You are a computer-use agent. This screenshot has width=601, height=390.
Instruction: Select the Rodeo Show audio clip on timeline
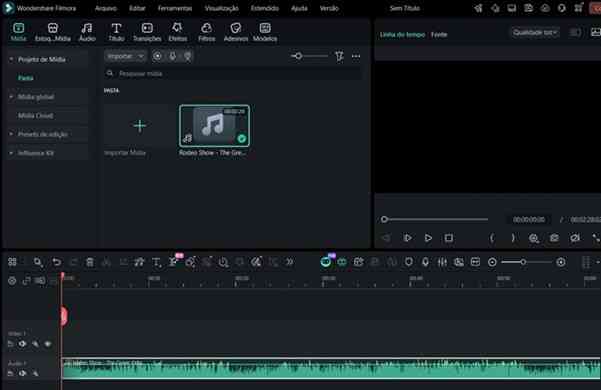click(x=331, y=369)
